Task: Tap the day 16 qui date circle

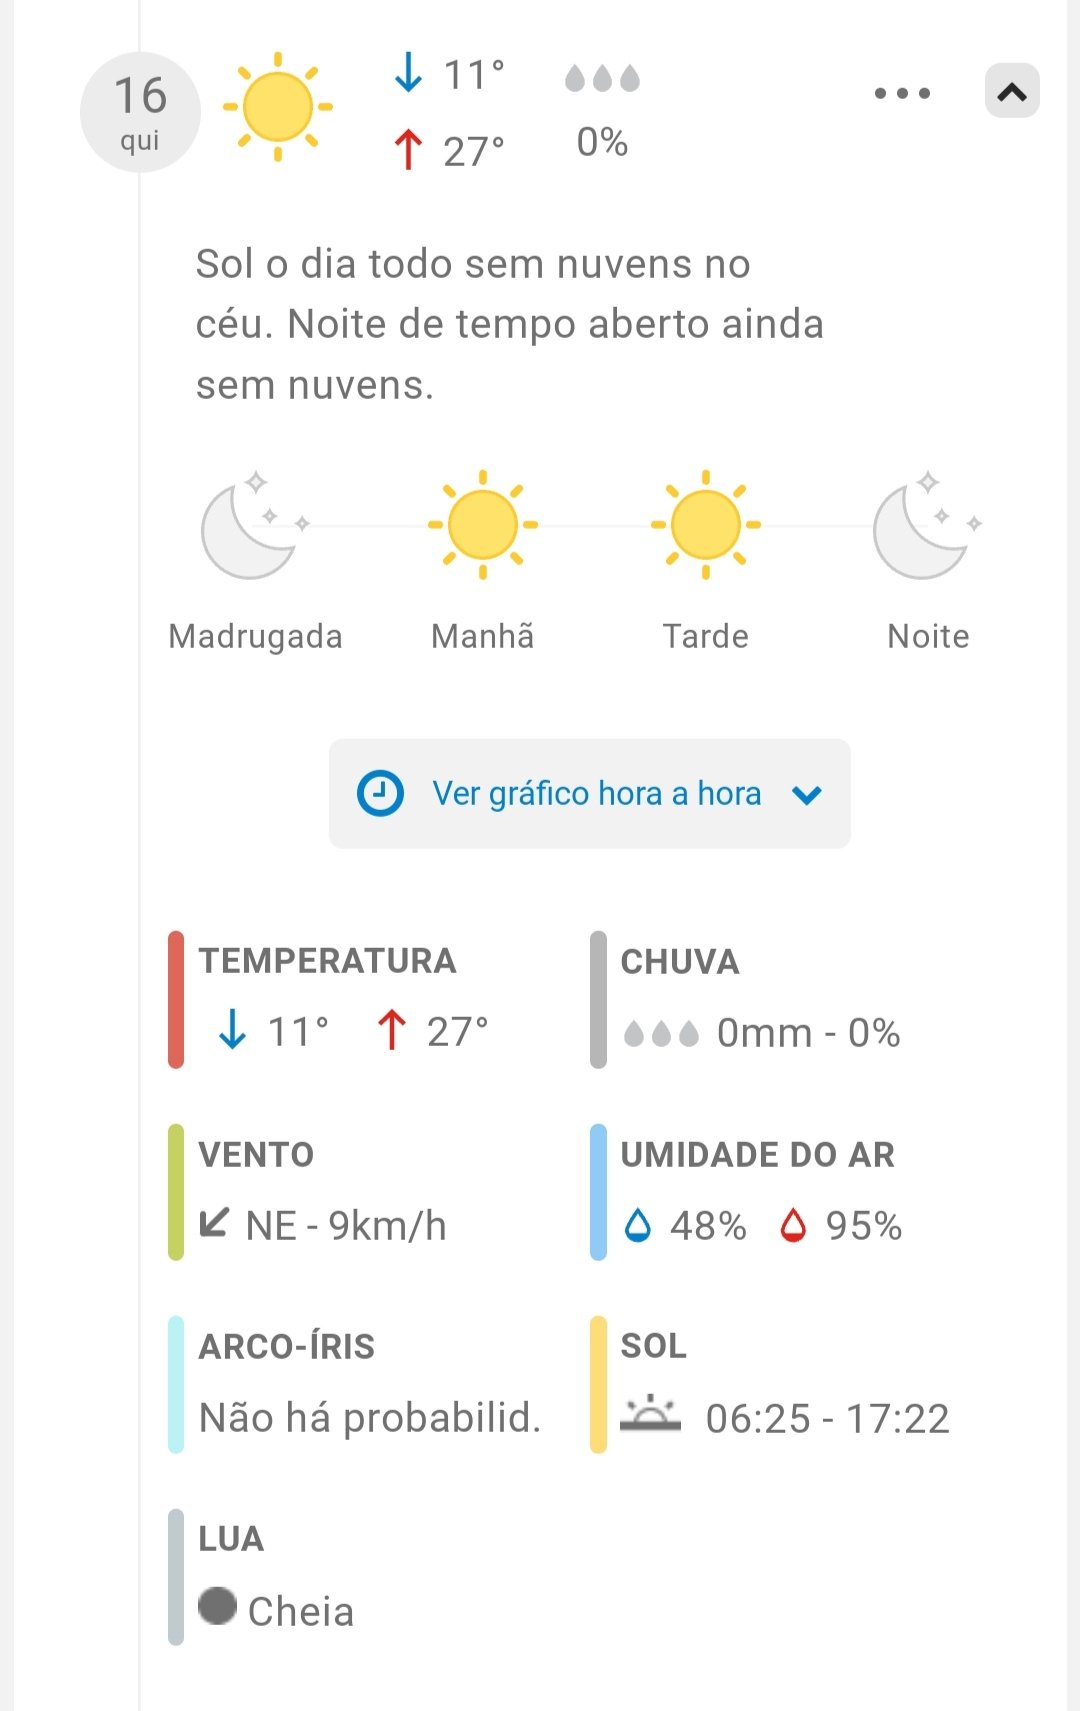Action: pos(140,112)
